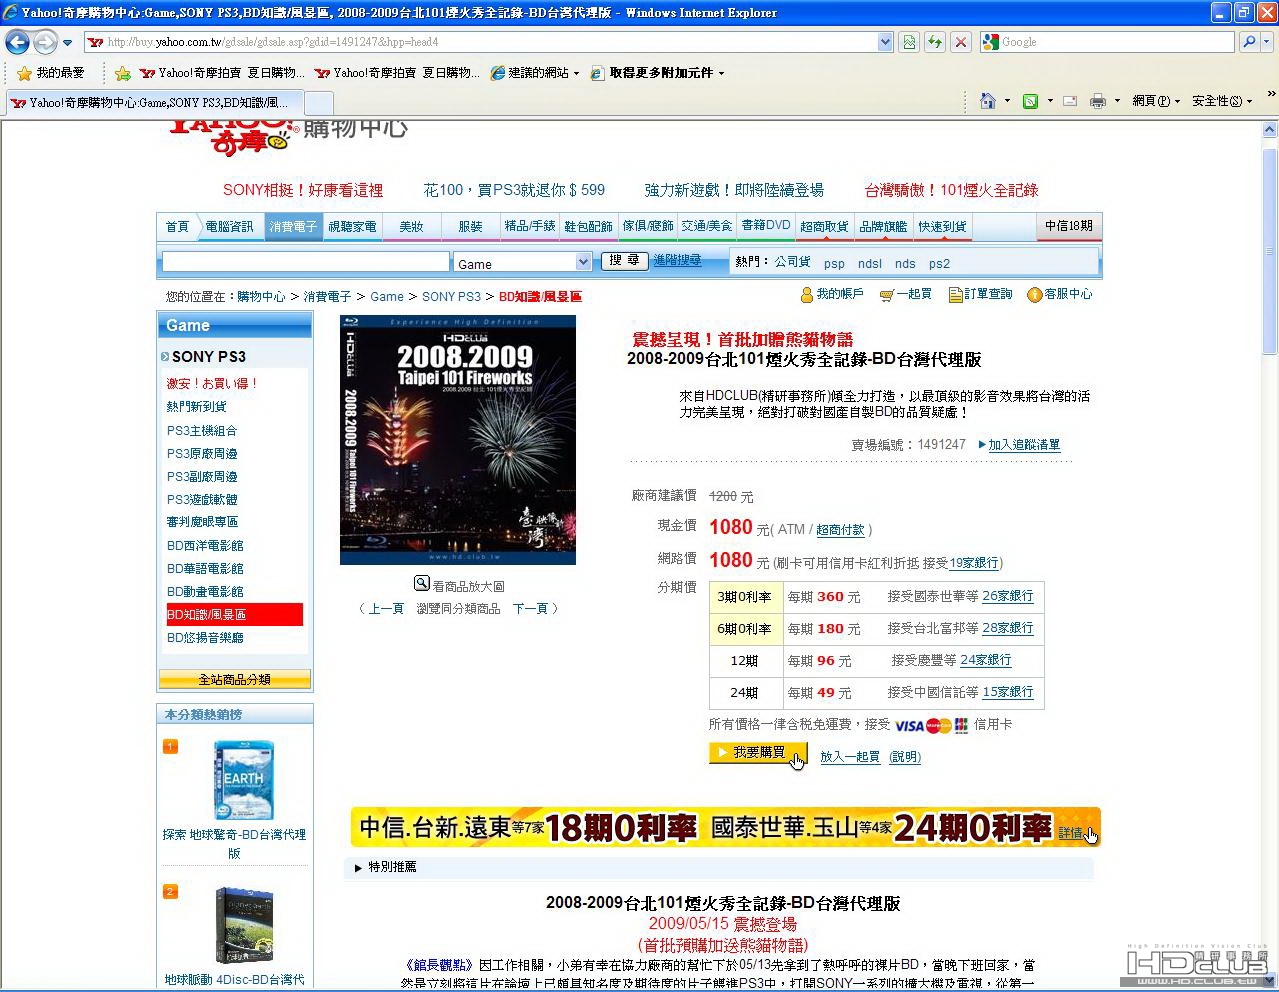The height and width of the screenshot is (992, 1279).
Task: Click the Read Mail envelope icon
Action: (1070, 101)
